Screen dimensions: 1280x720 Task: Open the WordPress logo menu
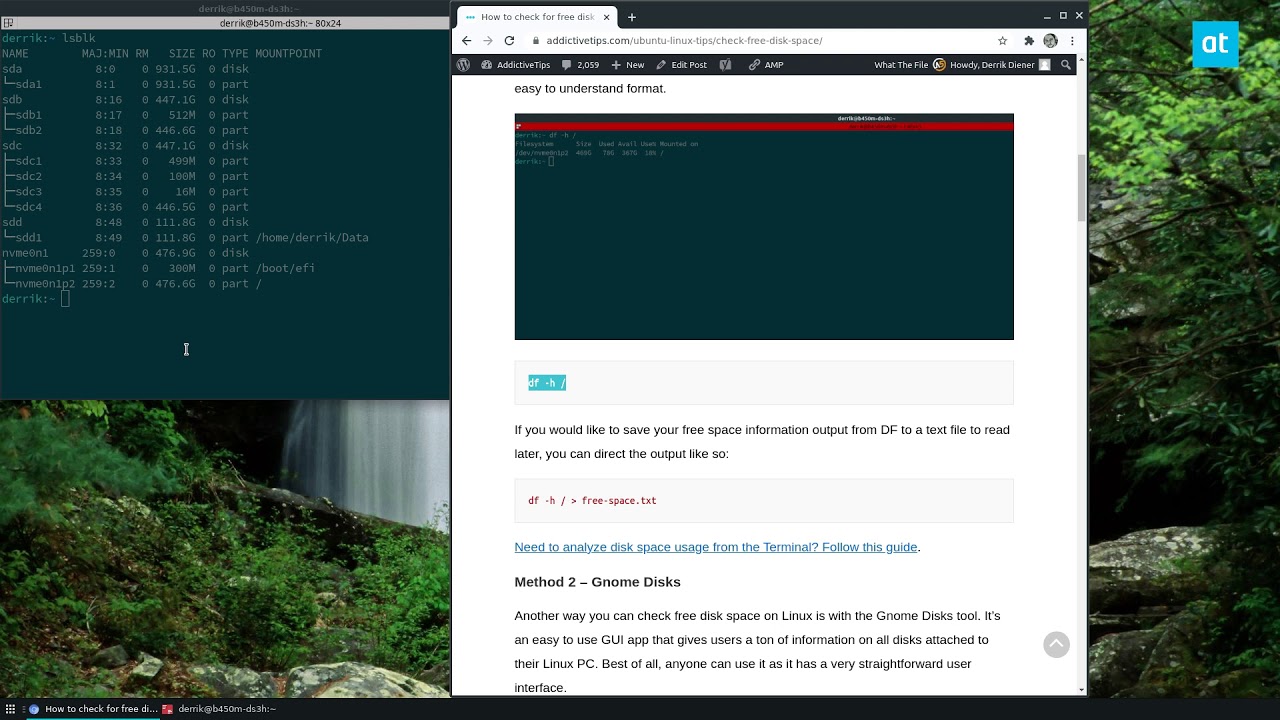[463, 65]
